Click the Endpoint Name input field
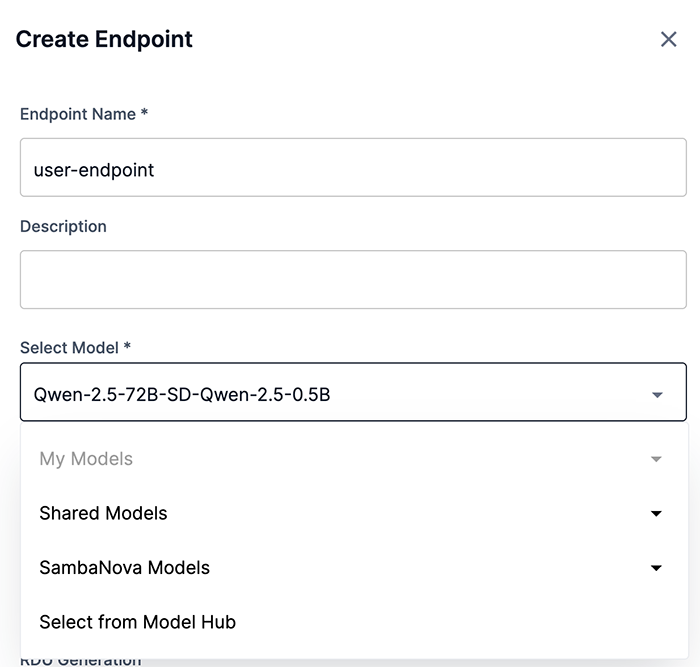 coord(353,168)
